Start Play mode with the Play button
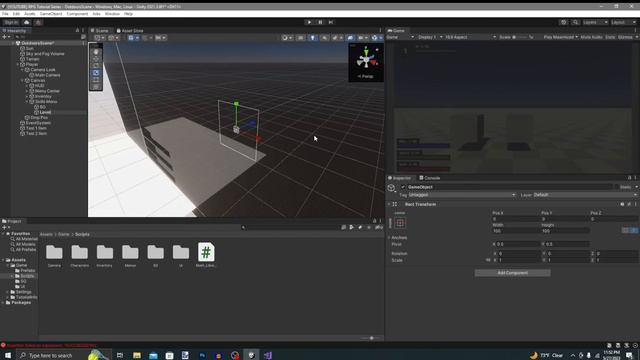Image resolution: width=640 pixels, height=360 pixels. click(x=309, y=22)
